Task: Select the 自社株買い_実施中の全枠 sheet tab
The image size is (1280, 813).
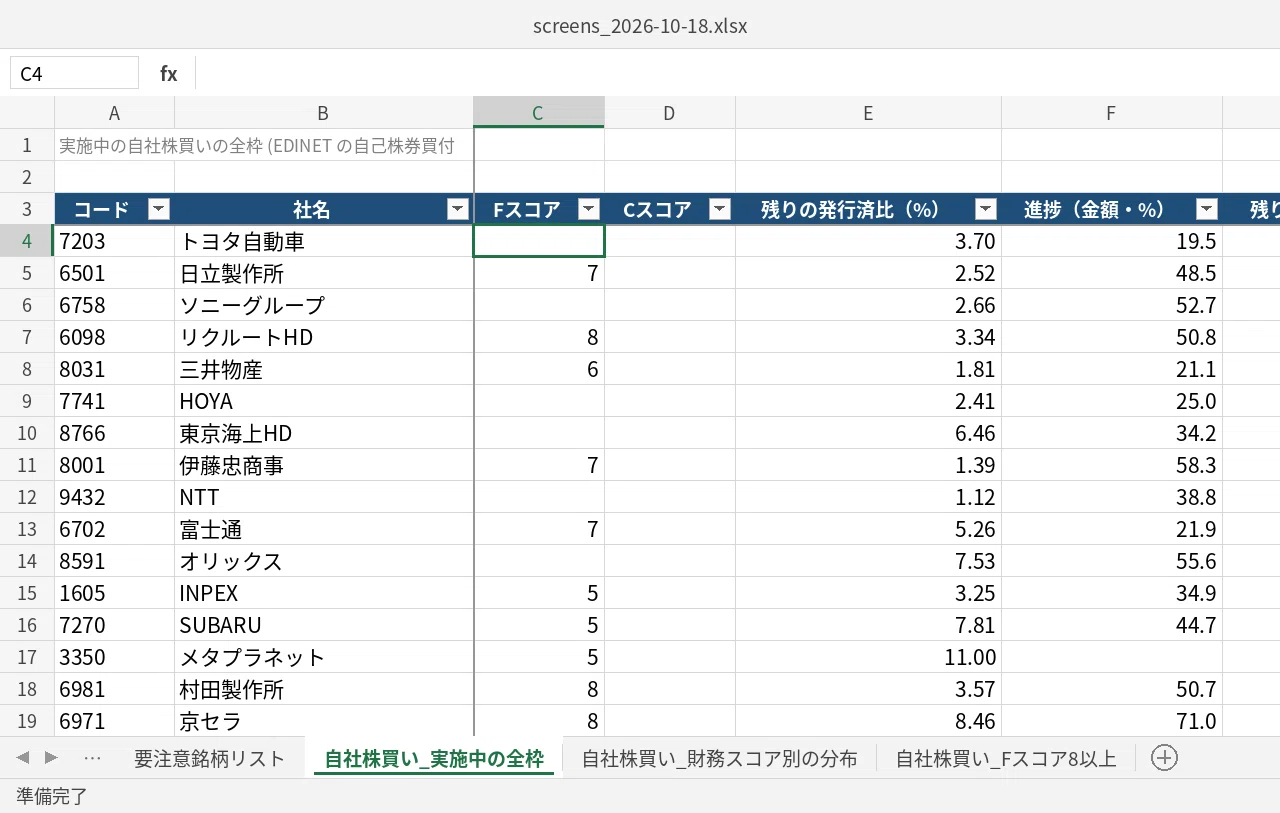Action: coord(434,758)
